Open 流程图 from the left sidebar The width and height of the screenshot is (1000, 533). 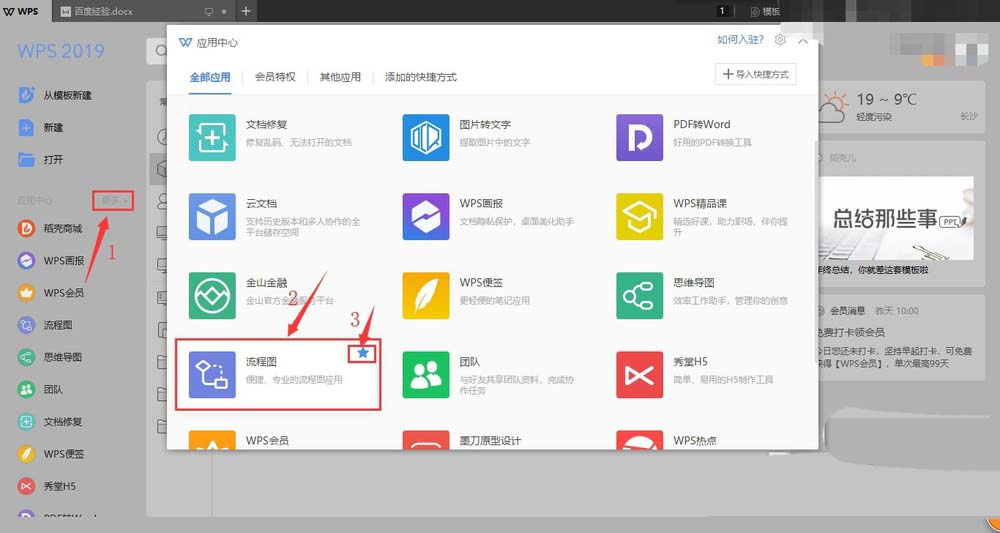(45, 325)
